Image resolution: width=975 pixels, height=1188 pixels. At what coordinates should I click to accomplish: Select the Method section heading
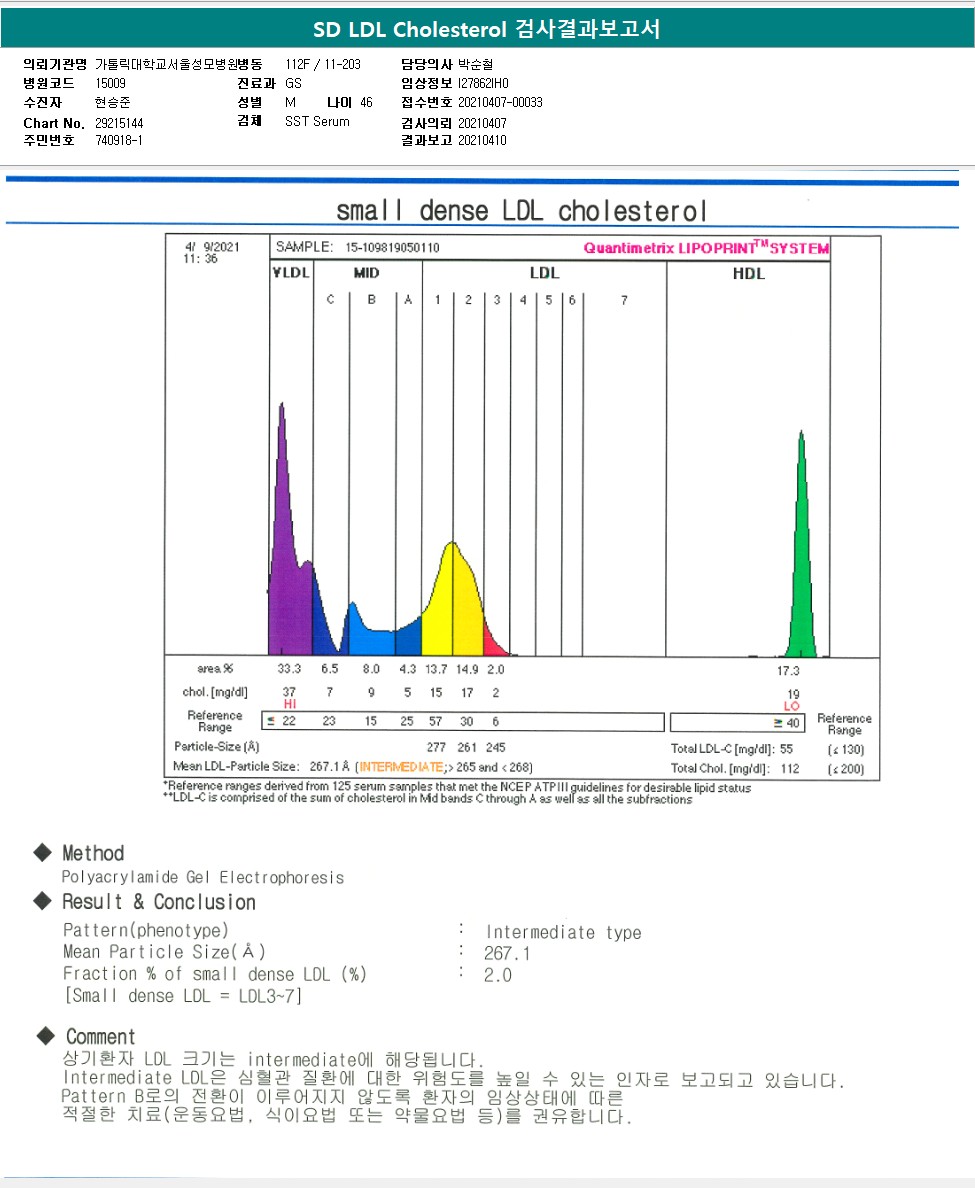click(93, 853)
